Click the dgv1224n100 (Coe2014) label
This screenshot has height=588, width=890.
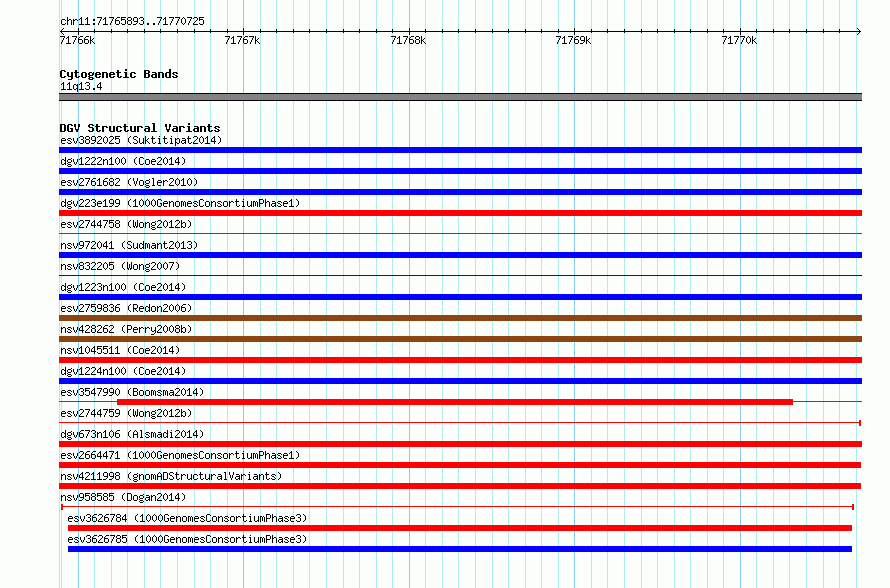(123, 371)
